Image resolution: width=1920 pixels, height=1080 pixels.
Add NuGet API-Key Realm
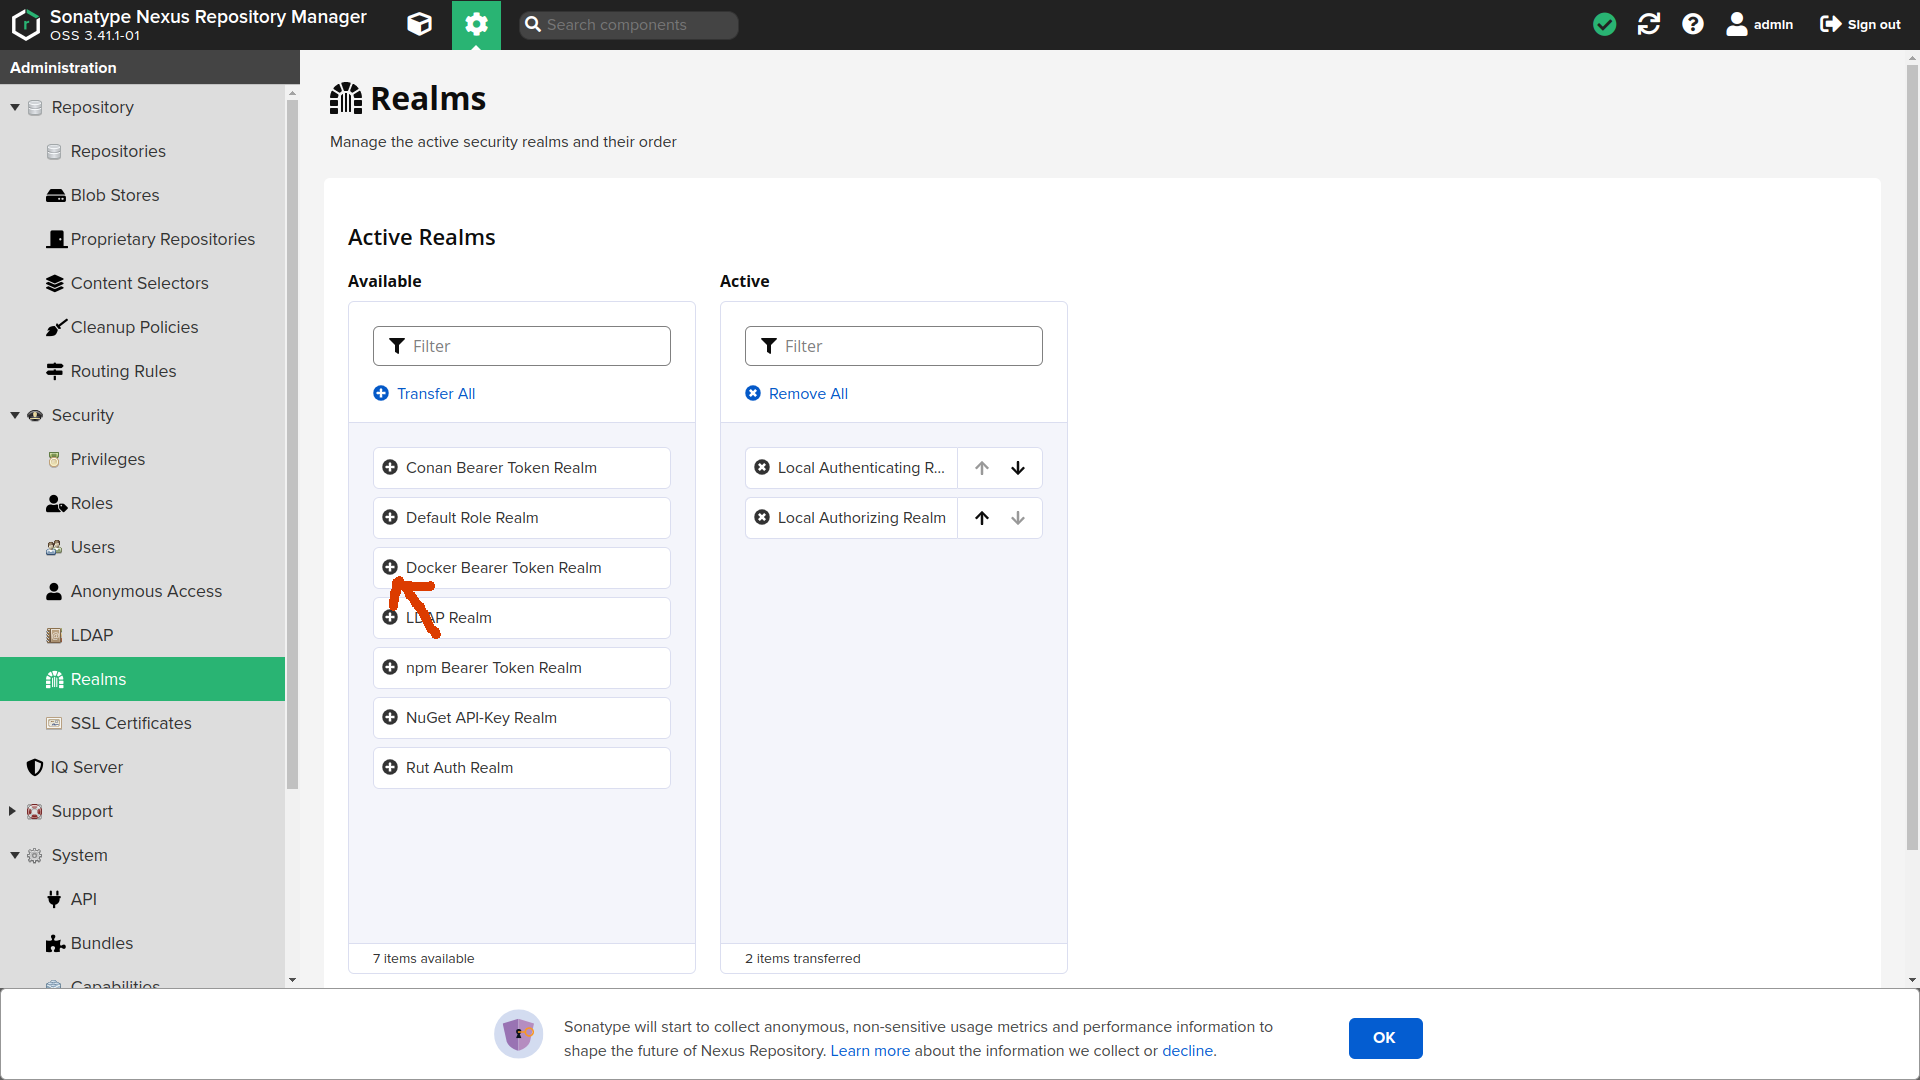click(x=390, y=718)
